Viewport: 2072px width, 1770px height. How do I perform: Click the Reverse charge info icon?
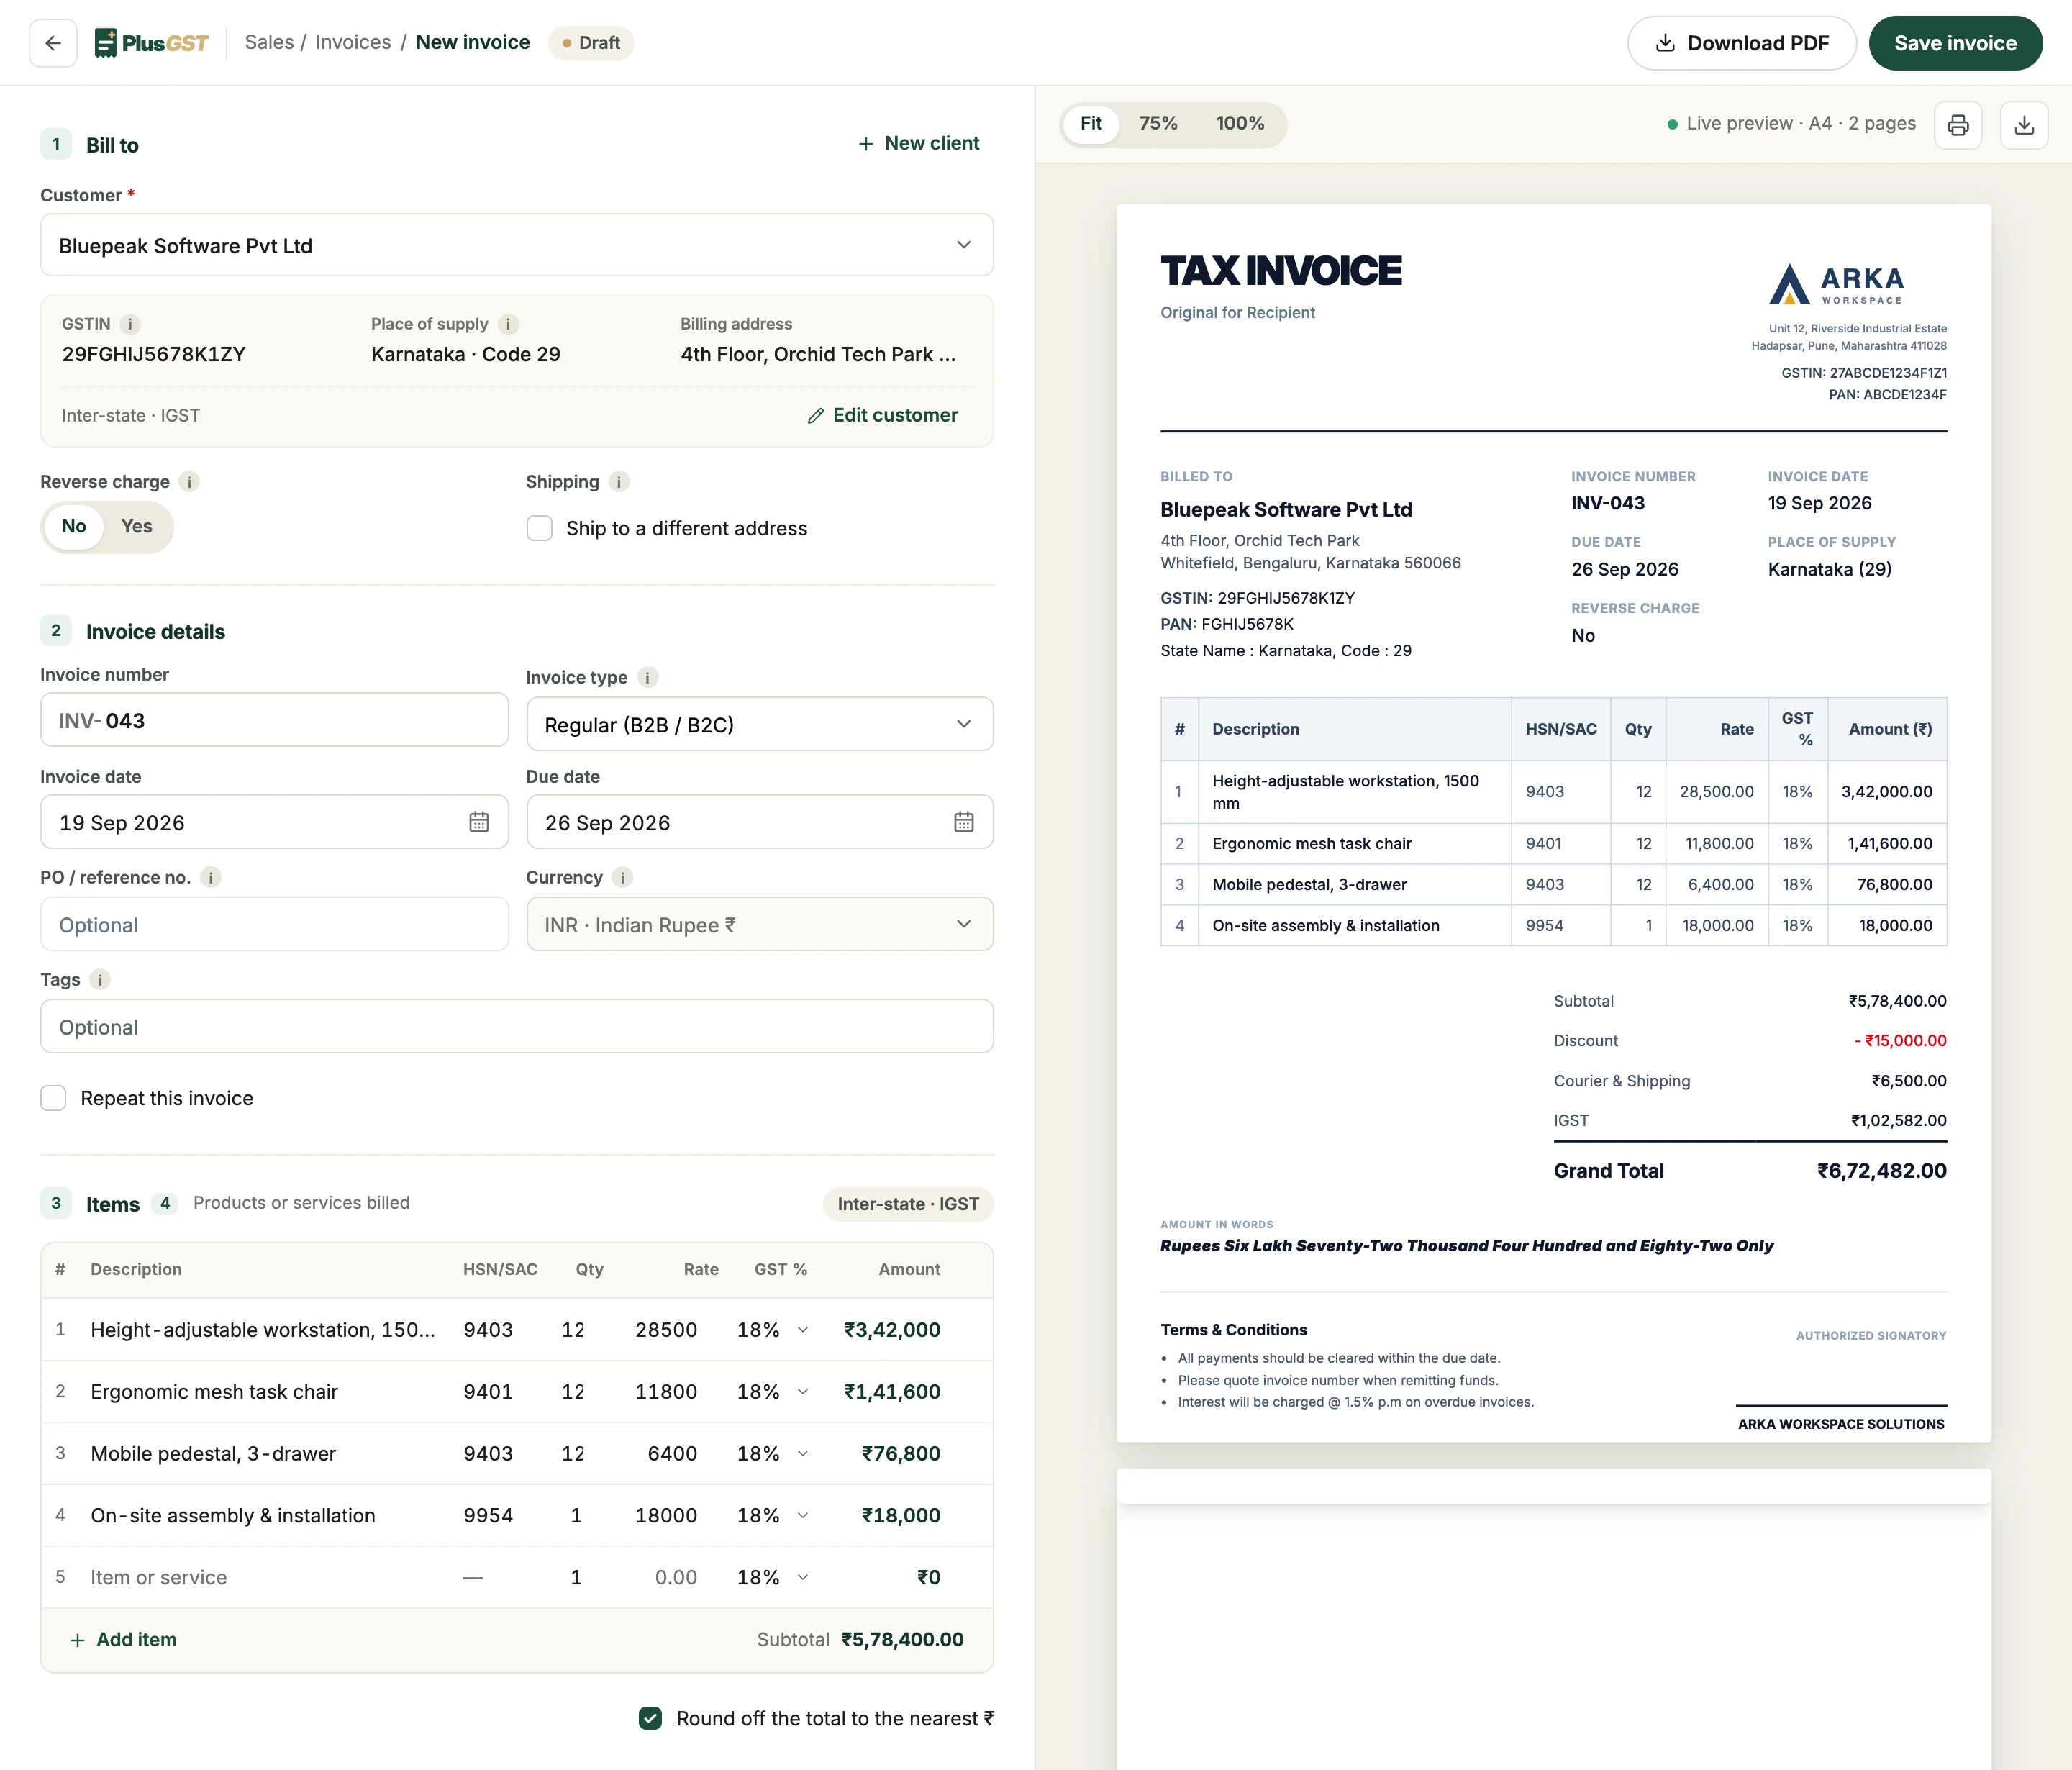pos(189,482)
